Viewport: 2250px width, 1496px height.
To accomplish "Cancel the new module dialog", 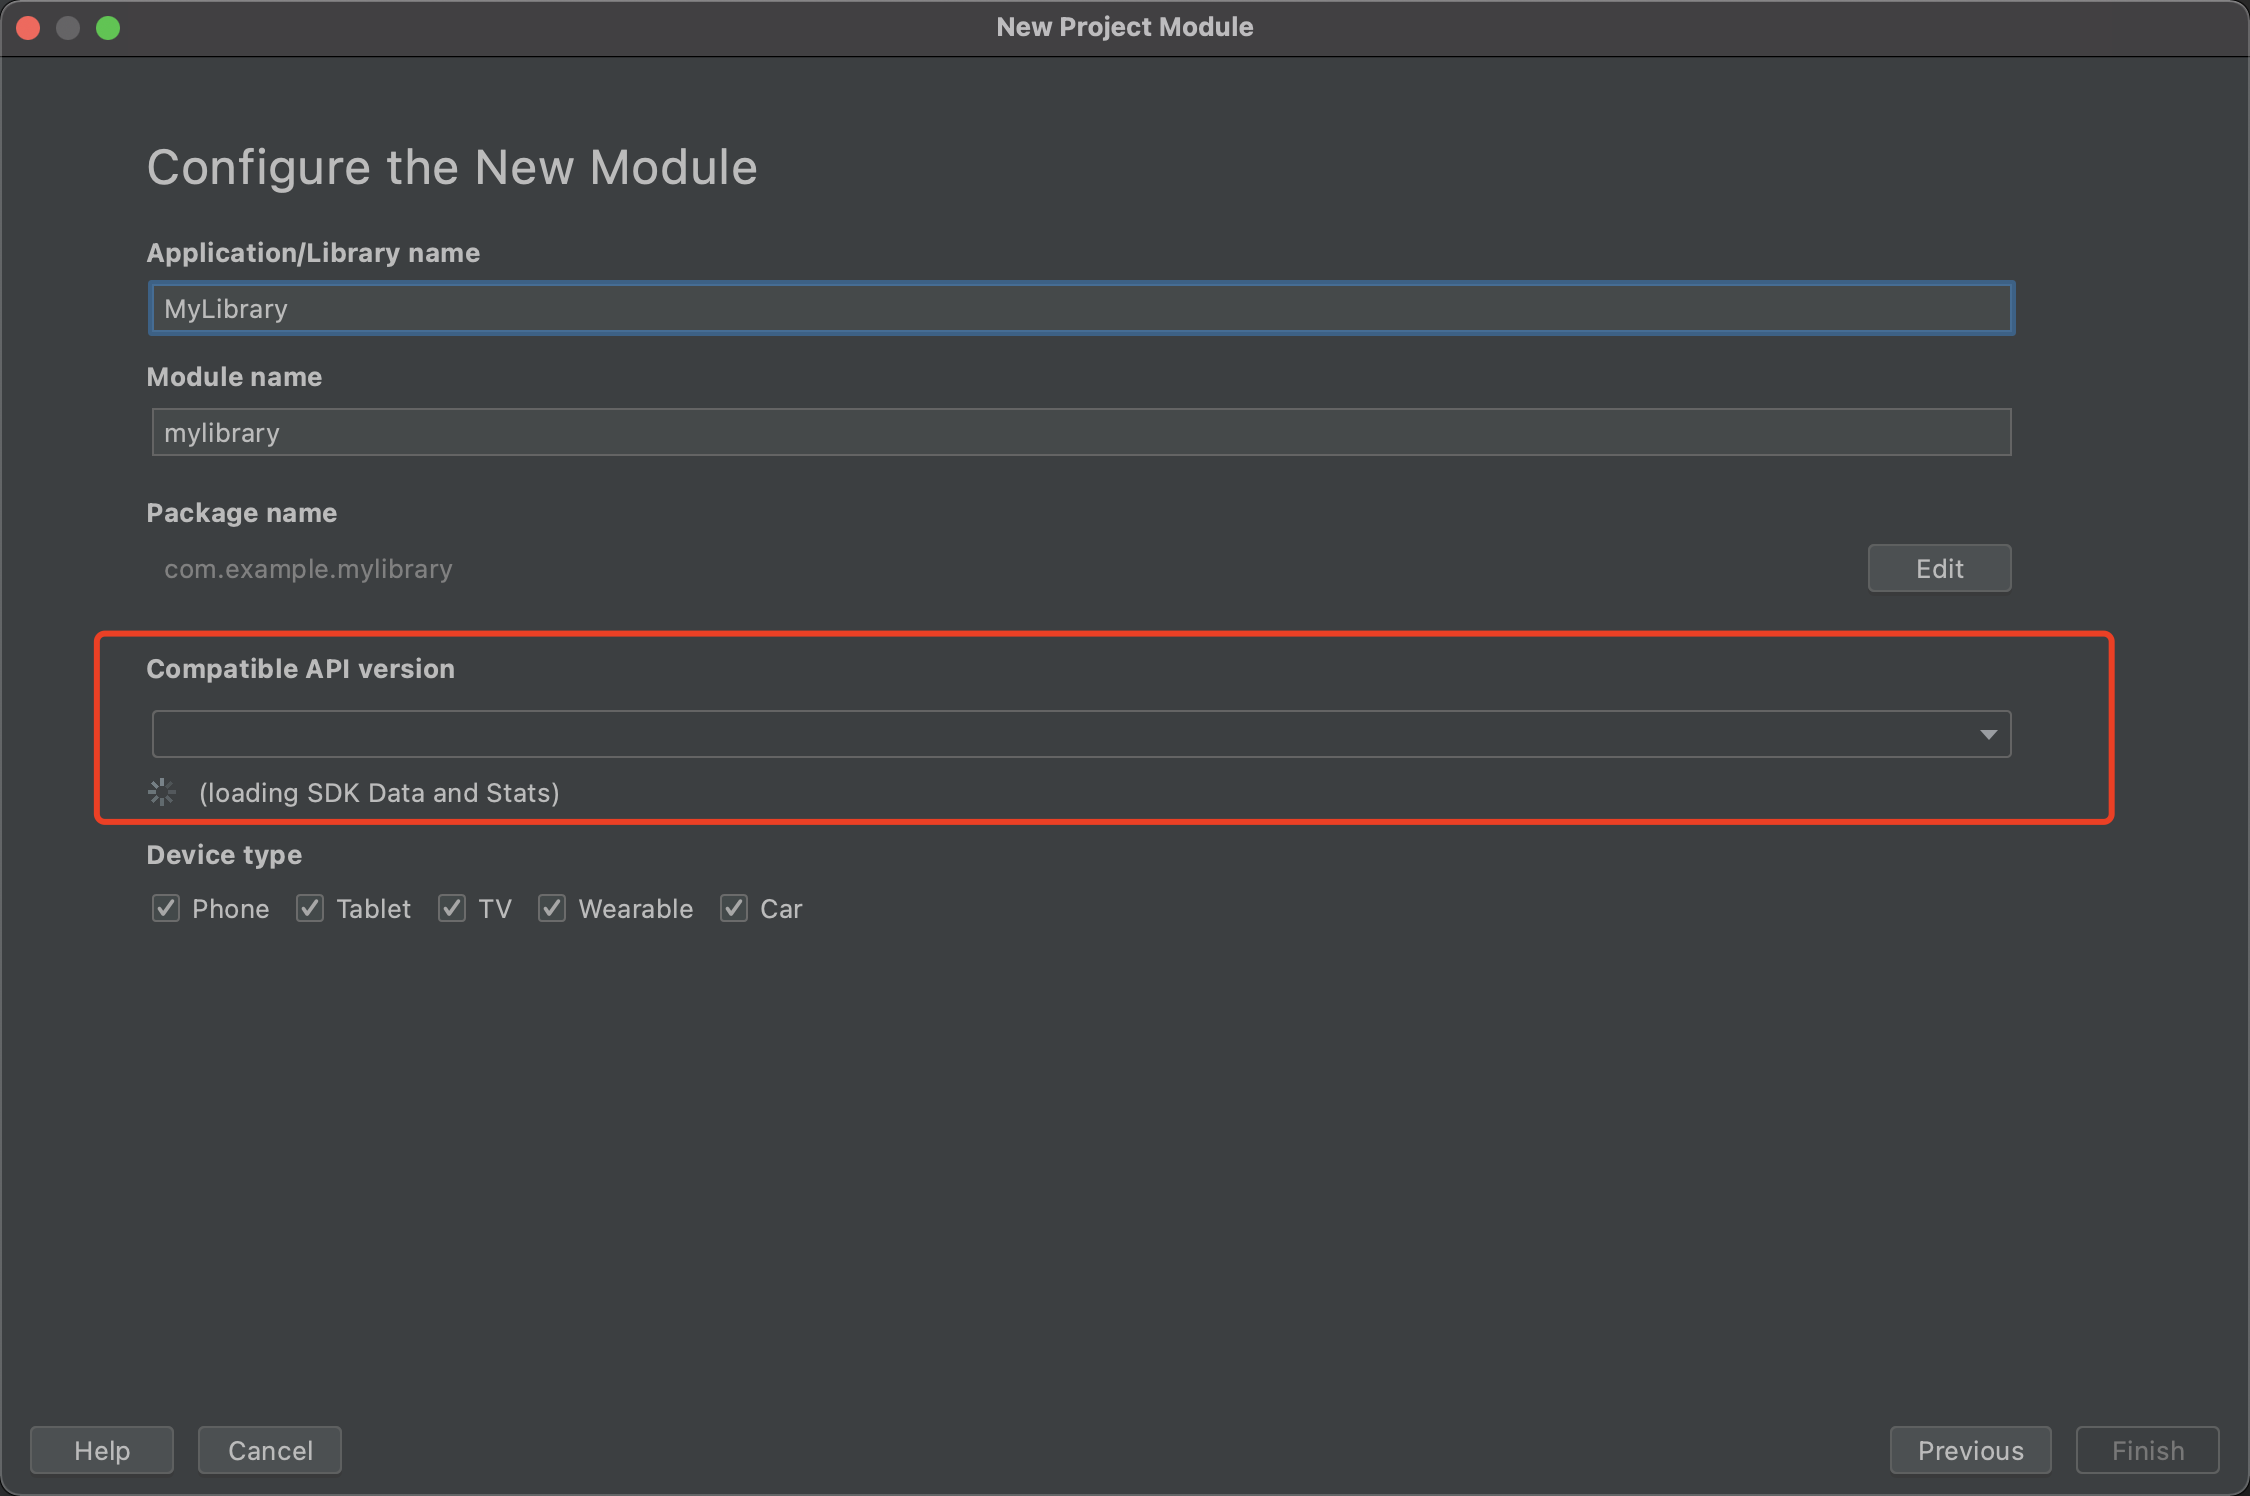I will tap(270, 1450).
